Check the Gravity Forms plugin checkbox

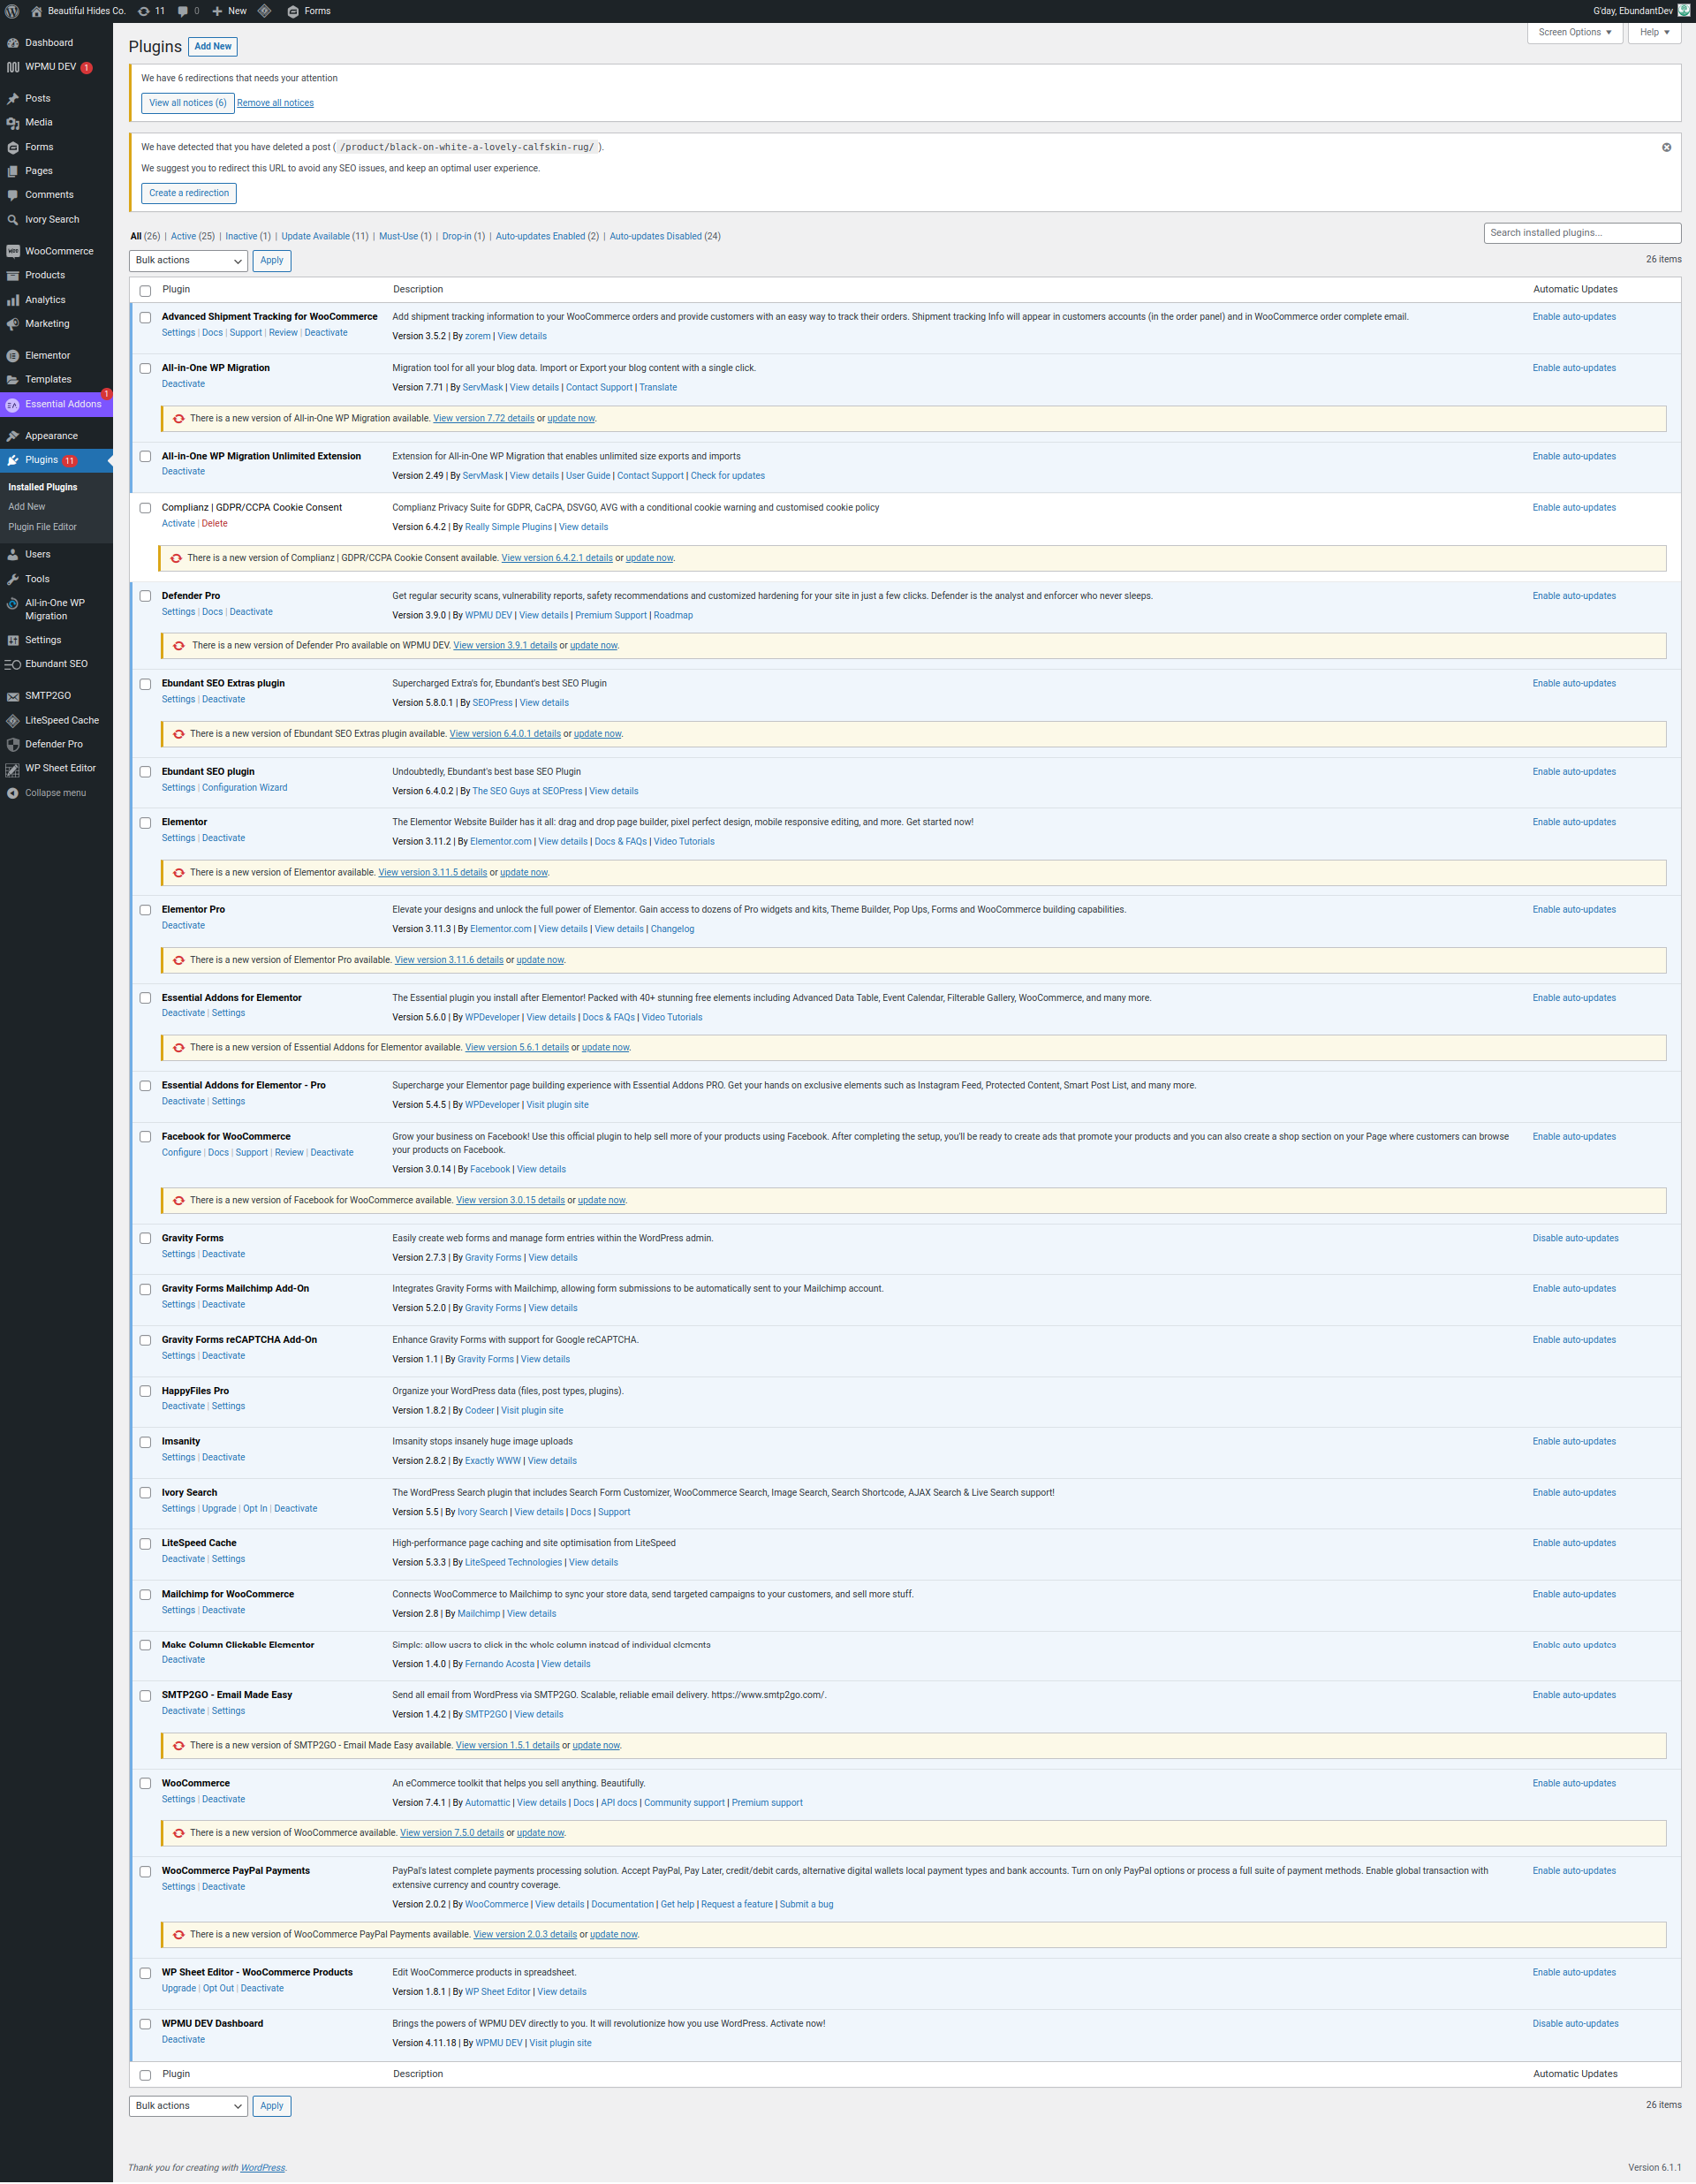tap(145, 1239)
